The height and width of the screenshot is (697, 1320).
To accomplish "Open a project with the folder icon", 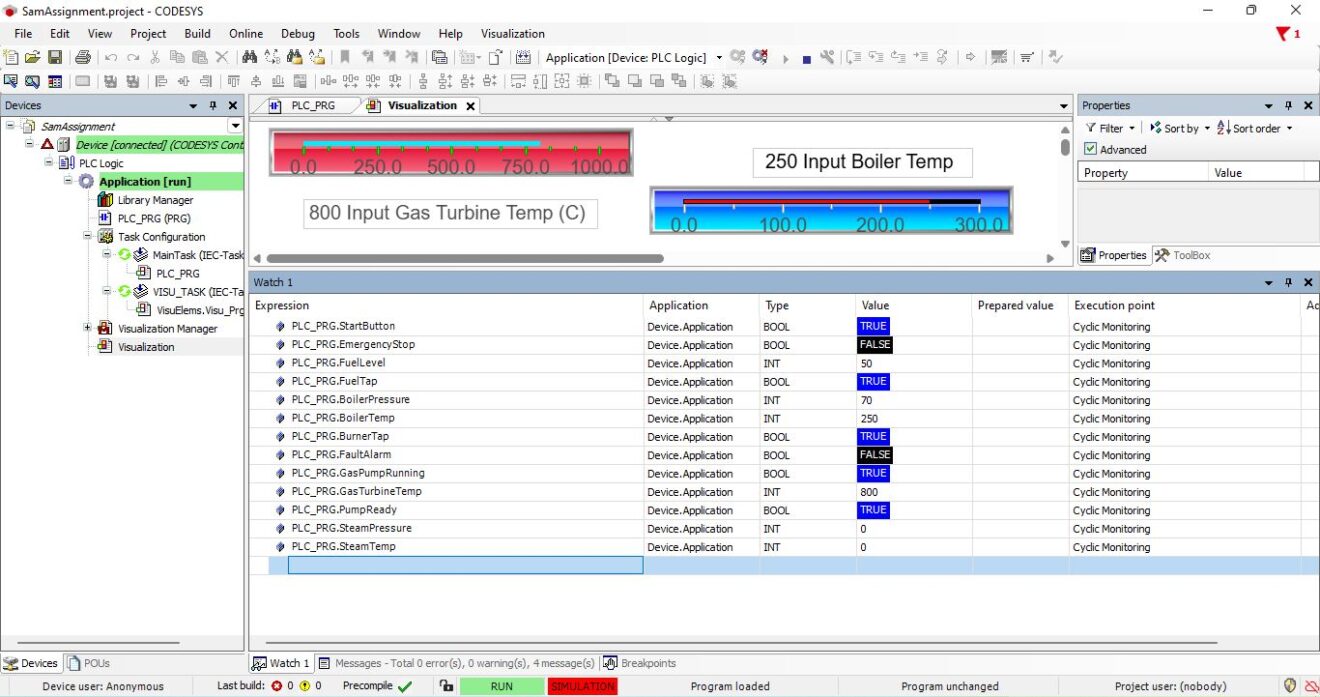I will (x=33, y=57).
